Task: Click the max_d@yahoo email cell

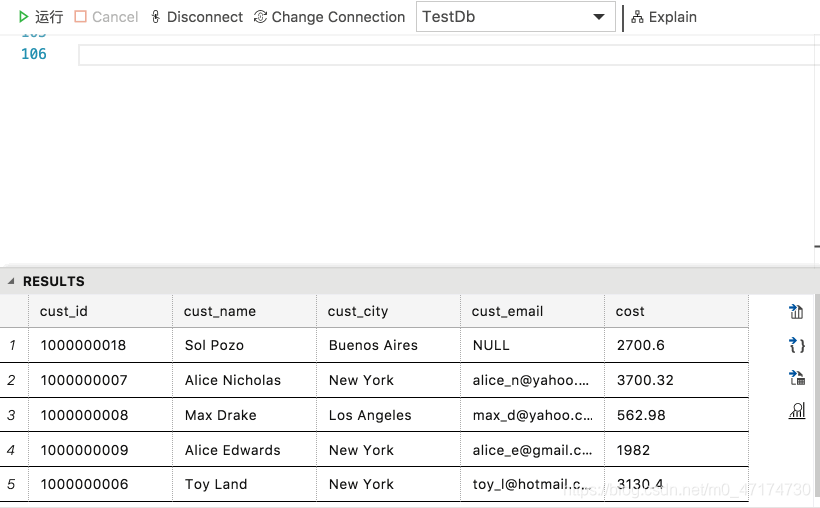Action: tap(532, 415)
